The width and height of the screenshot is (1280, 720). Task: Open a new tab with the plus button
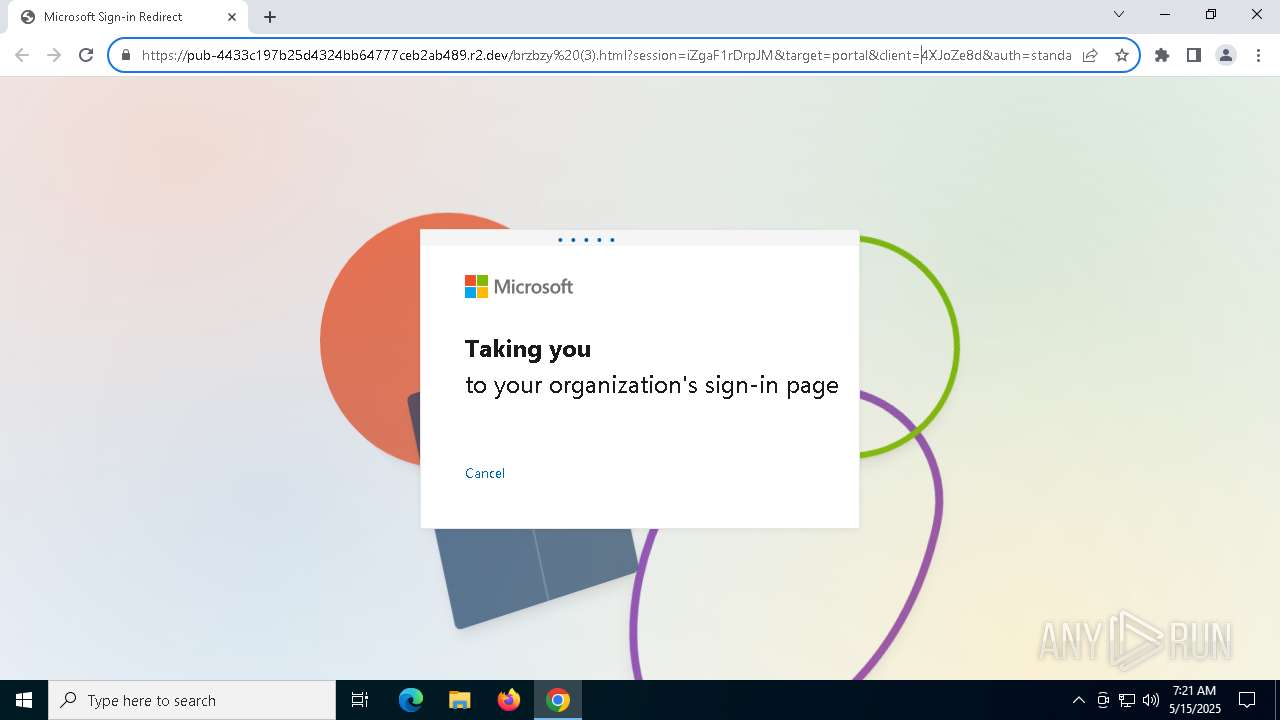[x=270, y=17]
